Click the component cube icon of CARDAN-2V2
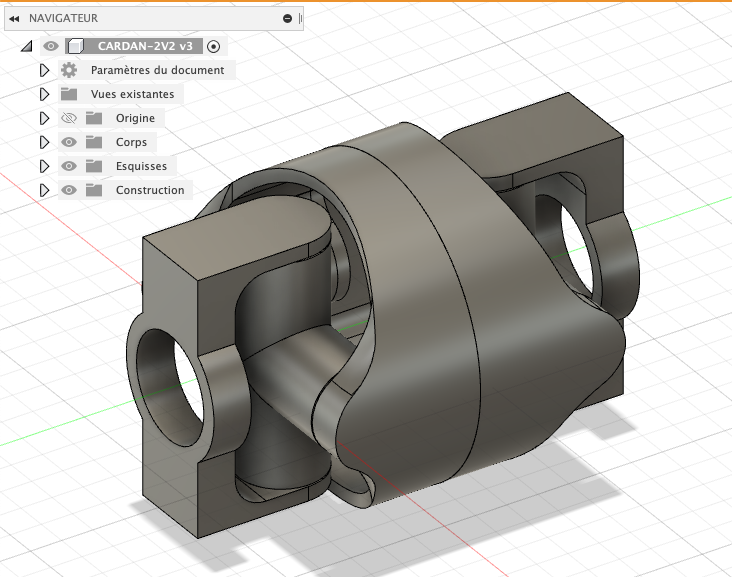 [x=75, y=46]
